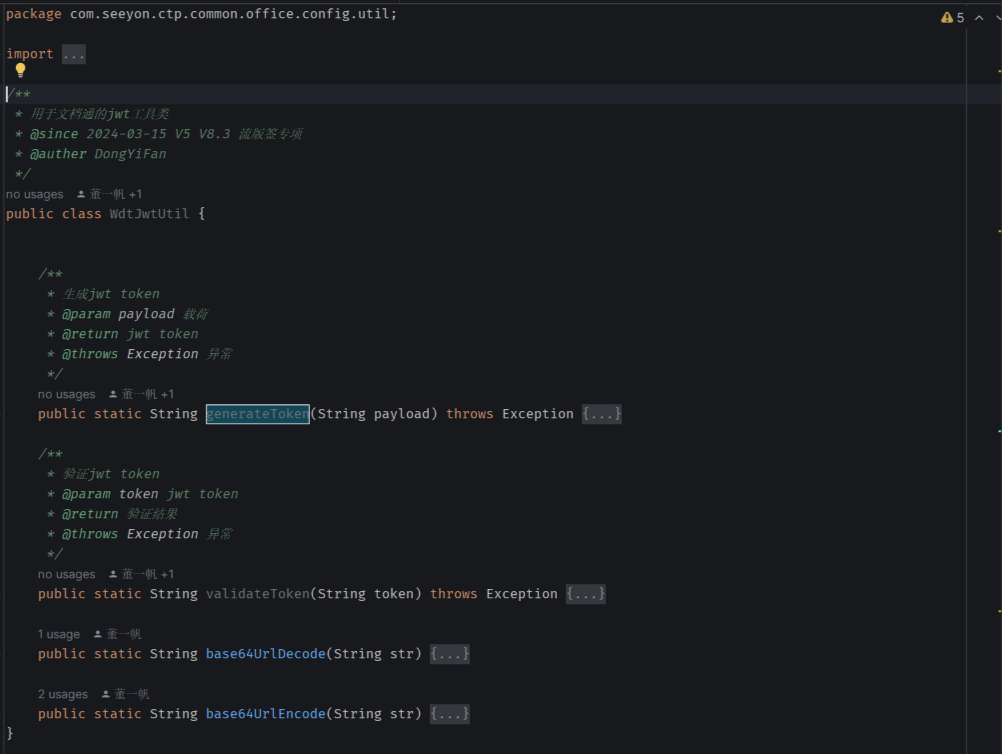Screen dimensions: 1002x754
Task: Unfold the base64UrlEncode method body
Action: [450, 714]
